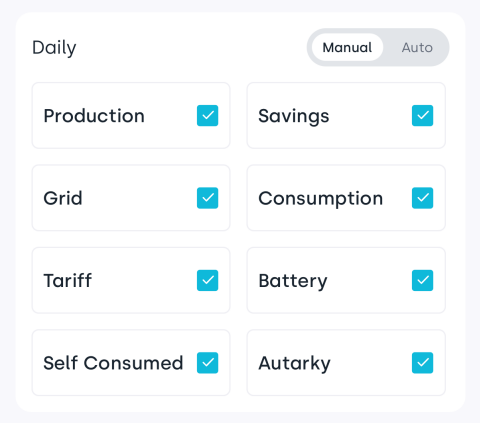The height and width of the screenshot is (423, 480).
Task: Untick the Consumption checkbox
Action: tap(422, 198)
